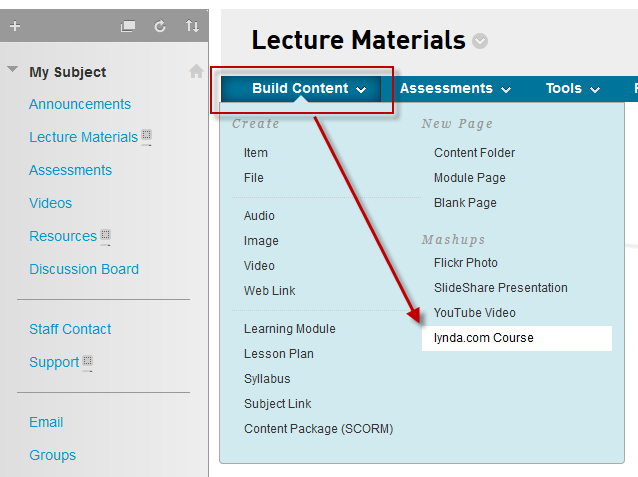Collapse the My Subject menu triangle
Viewport: 638px width, 477px height.
[12, 70]
